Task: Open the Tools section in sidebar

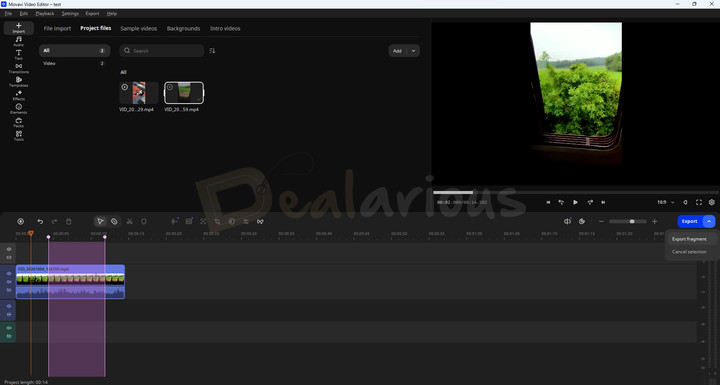Action: coord(19,136)
